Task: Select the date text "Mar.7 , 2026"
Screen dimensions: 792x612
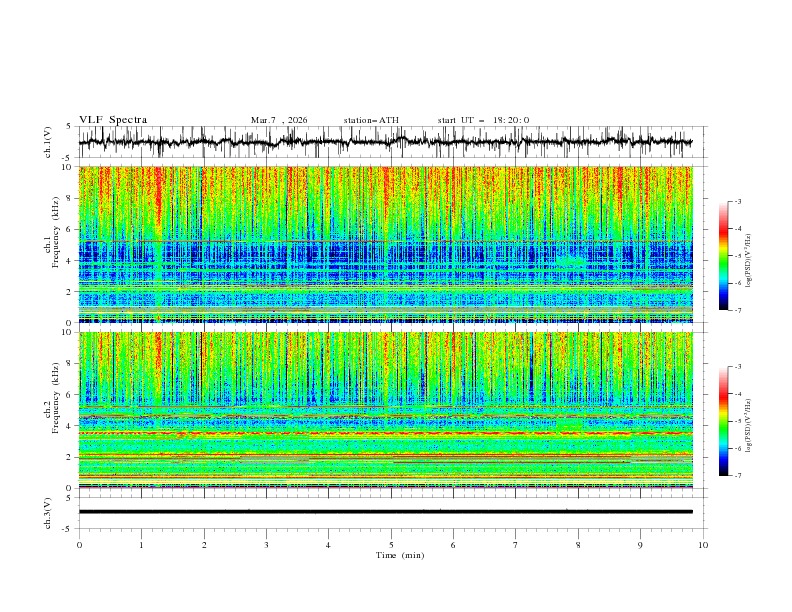Action: pos(279,120)
